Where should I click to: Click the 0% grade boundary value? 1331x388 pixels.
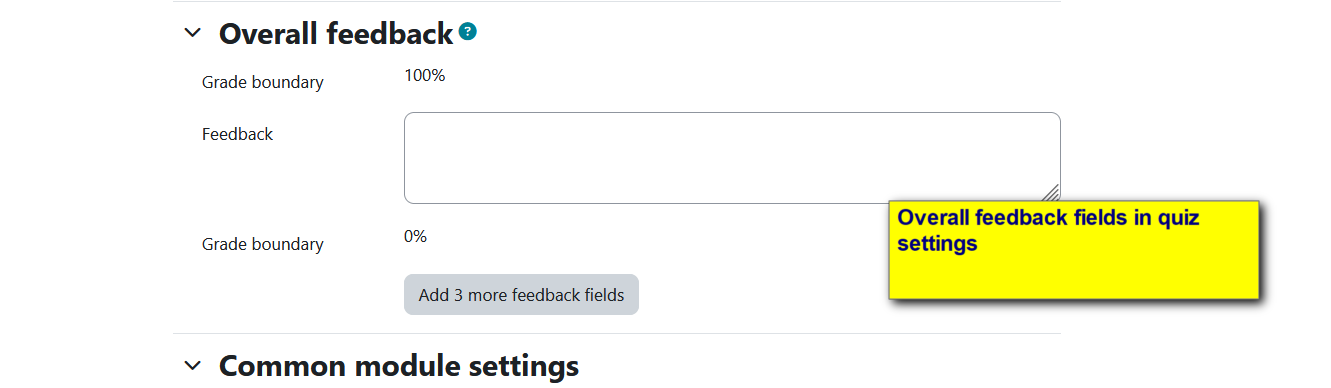[x=415, y=236]
